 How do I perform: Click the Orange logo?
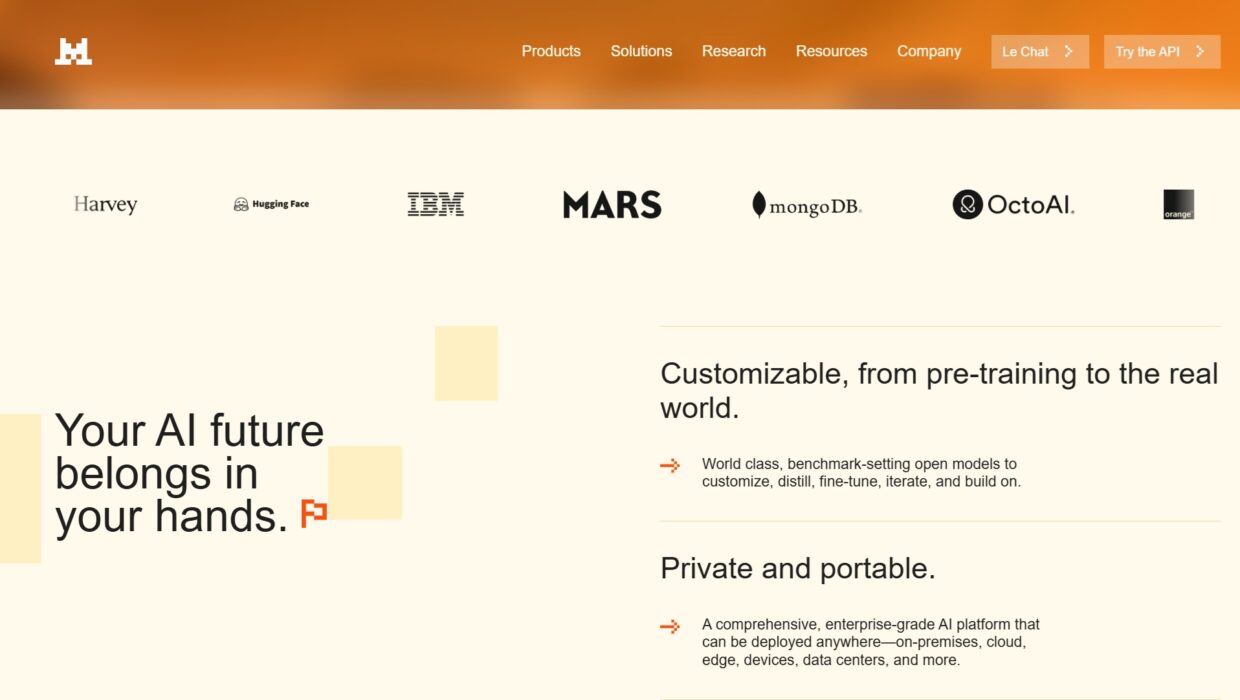tap(1178, 205)
